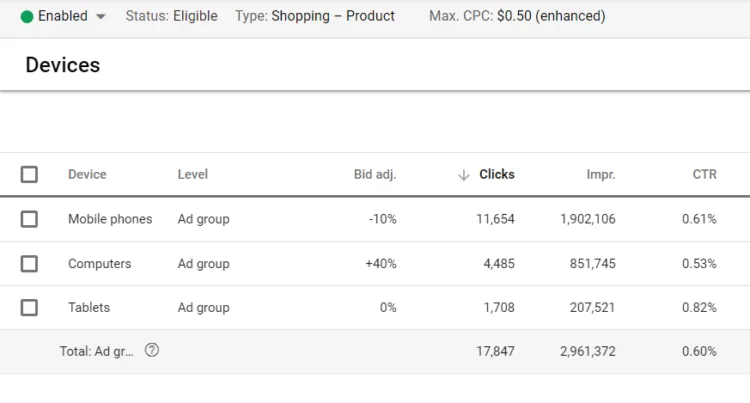The height and width of the screenshot is (403, 750).
Task: Click the CTR column header
Action: pos(704,174)
